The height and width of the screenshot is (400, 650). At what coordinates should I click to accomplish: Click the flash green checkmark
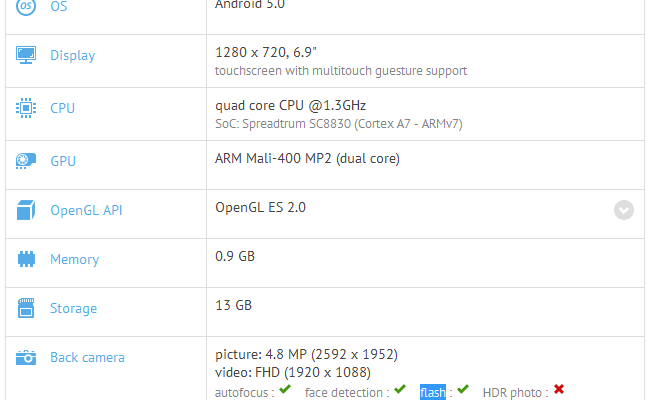pos(462,389)
